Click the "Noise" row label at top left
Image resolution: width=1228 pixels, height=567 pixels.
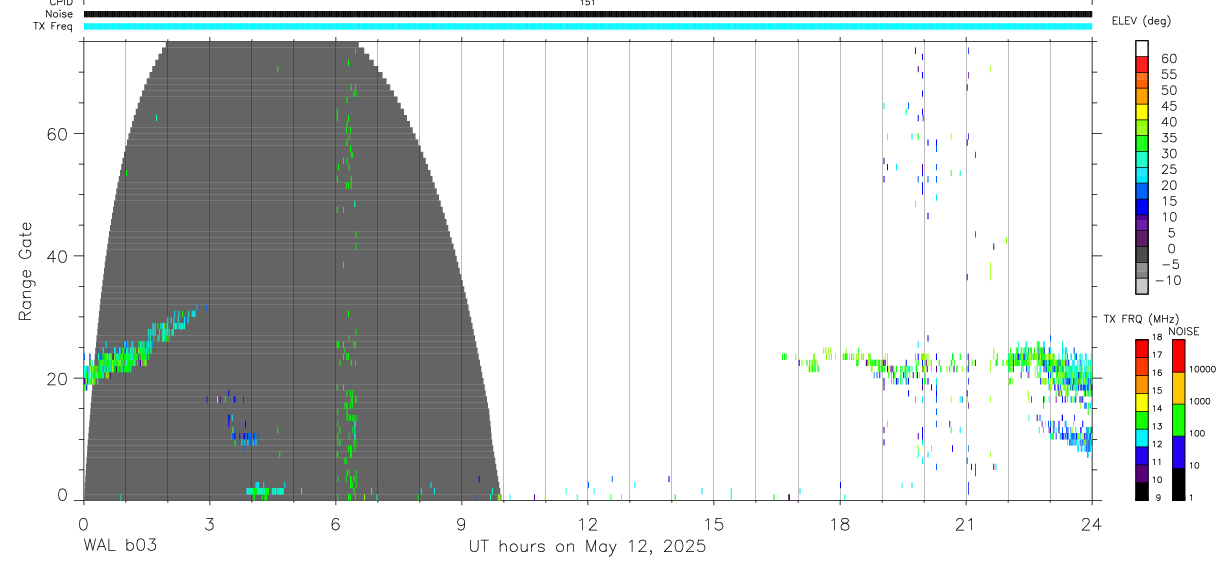(60, 14)
